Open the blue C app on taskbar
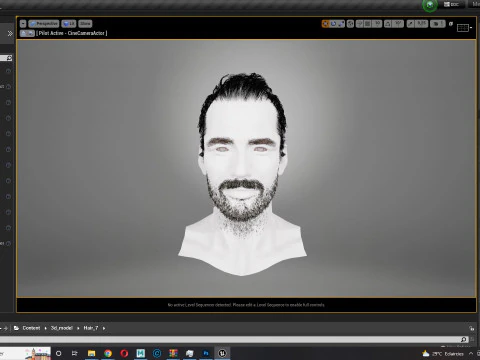Viewport: 480px width, 360px height. click(x=157, y=353)
